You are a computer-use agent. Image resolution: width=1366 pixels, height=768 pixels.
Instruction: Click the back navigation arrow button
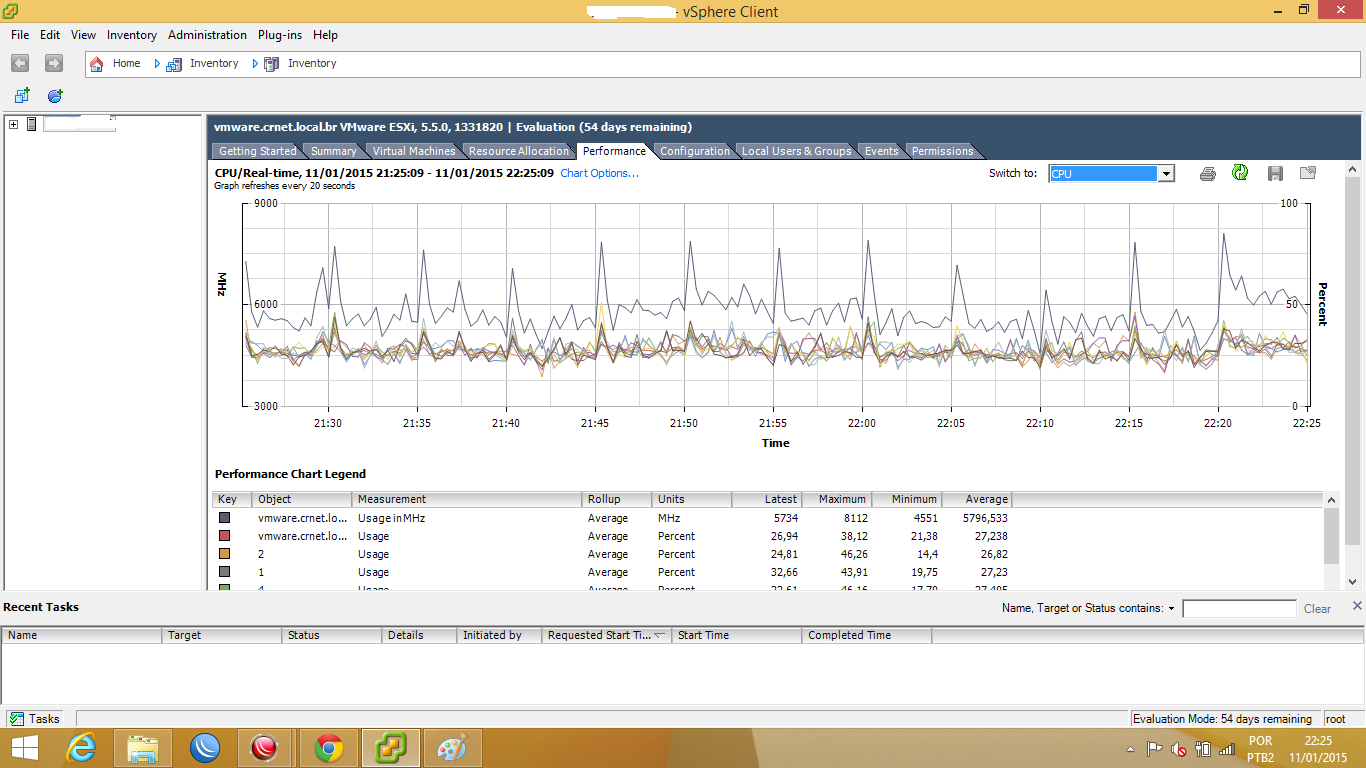point(20,64)
